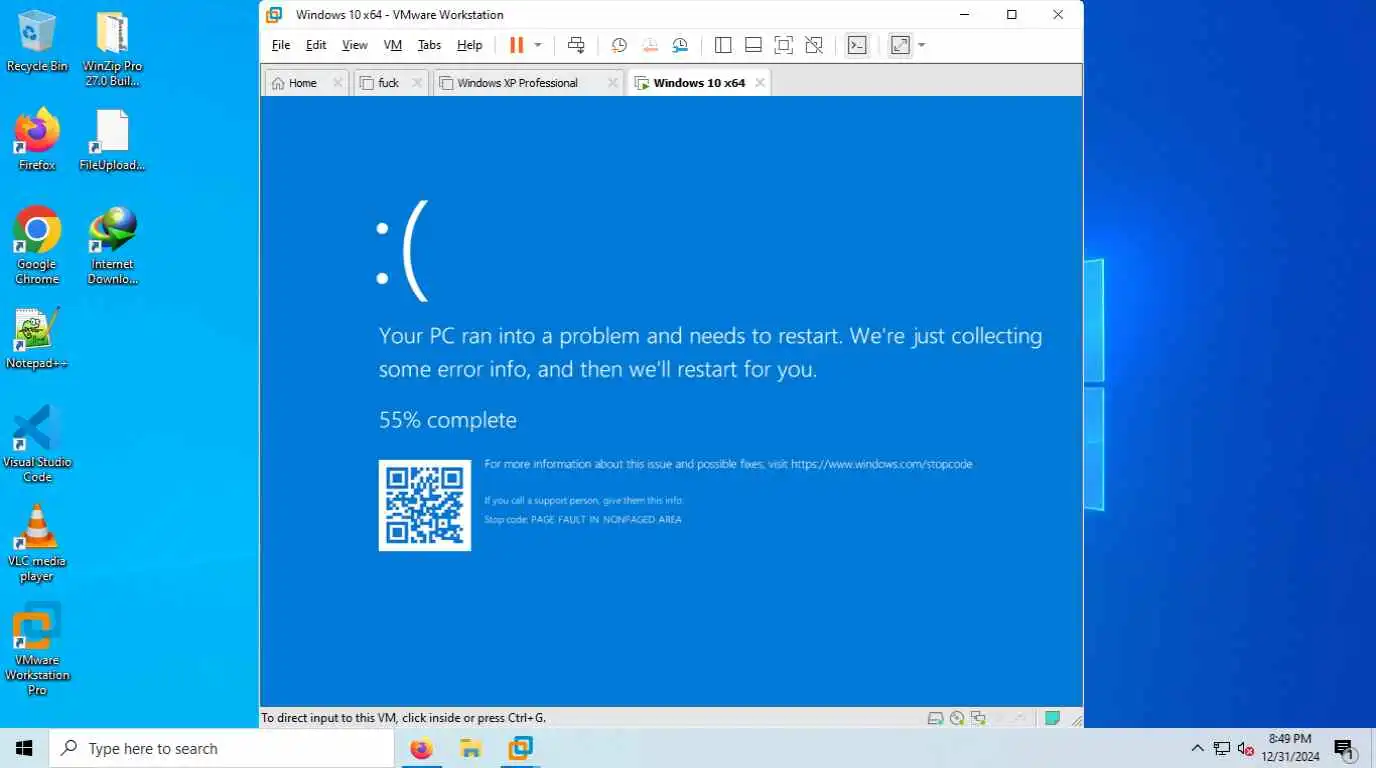1376x768 pixels.
Task: Open the network tray icon
Action: 1221,748
